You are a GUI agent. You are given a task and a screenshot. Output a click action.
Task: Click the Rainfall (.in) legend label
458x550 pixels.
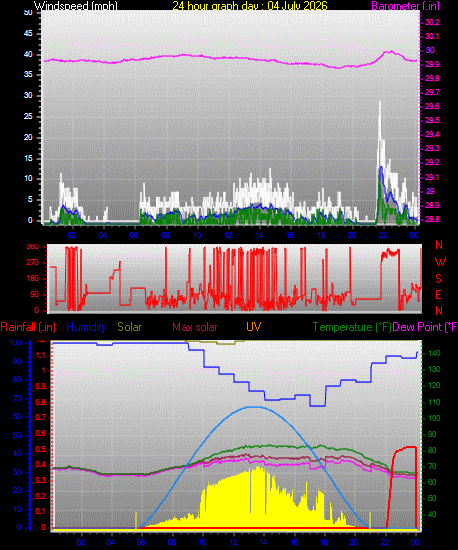coord(28,327)
